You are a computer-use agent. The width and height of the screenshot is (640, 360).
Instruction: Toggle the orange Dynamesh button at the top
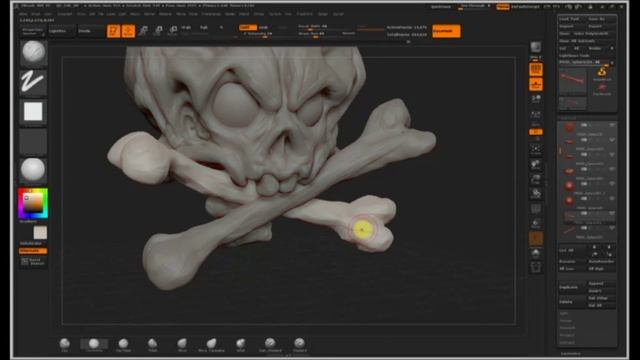pos(446,31)
